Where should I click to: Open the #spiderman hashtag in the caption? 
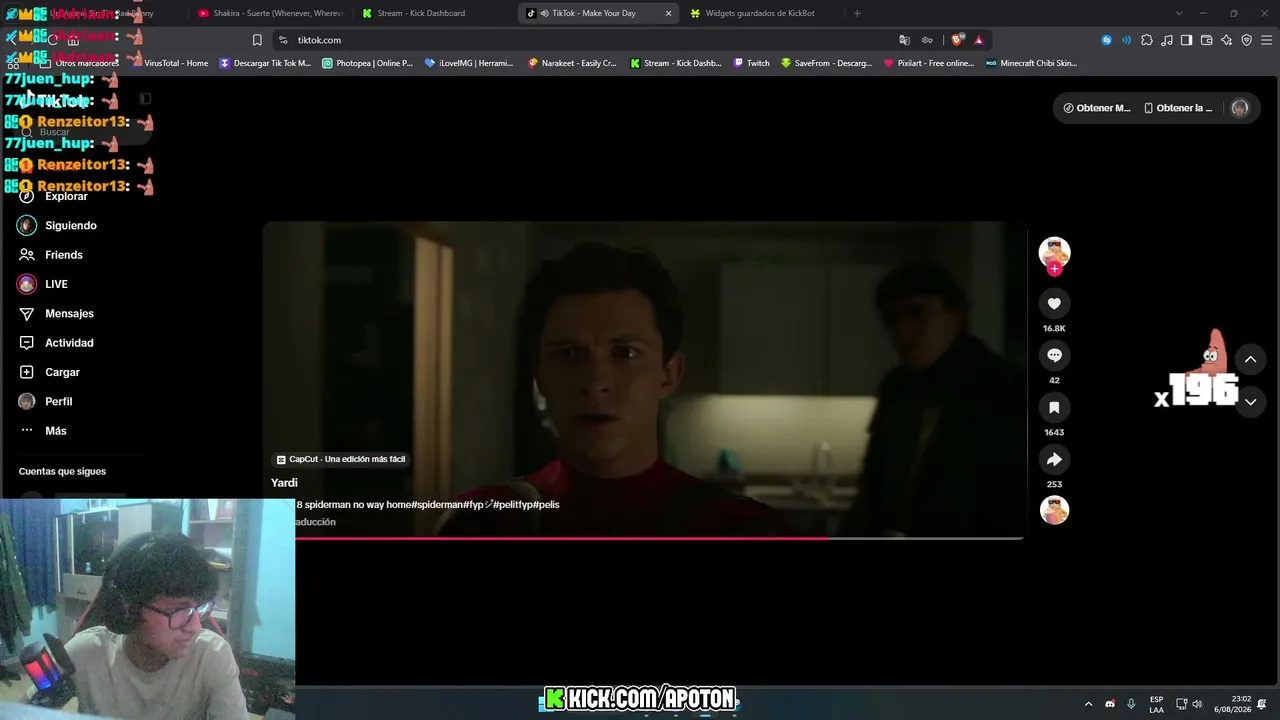click(437, 505)
